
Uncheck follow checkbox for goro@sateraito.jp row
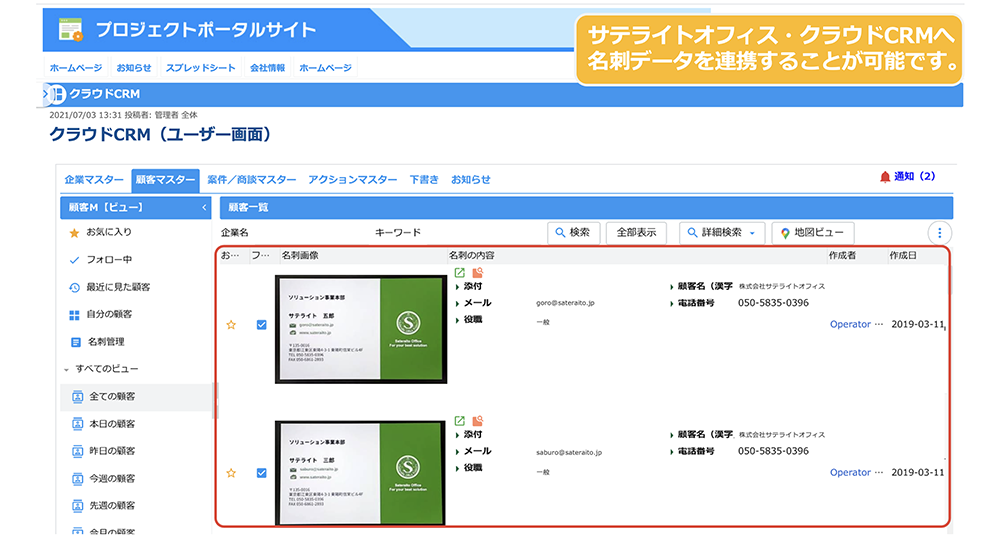pos(261,325)
